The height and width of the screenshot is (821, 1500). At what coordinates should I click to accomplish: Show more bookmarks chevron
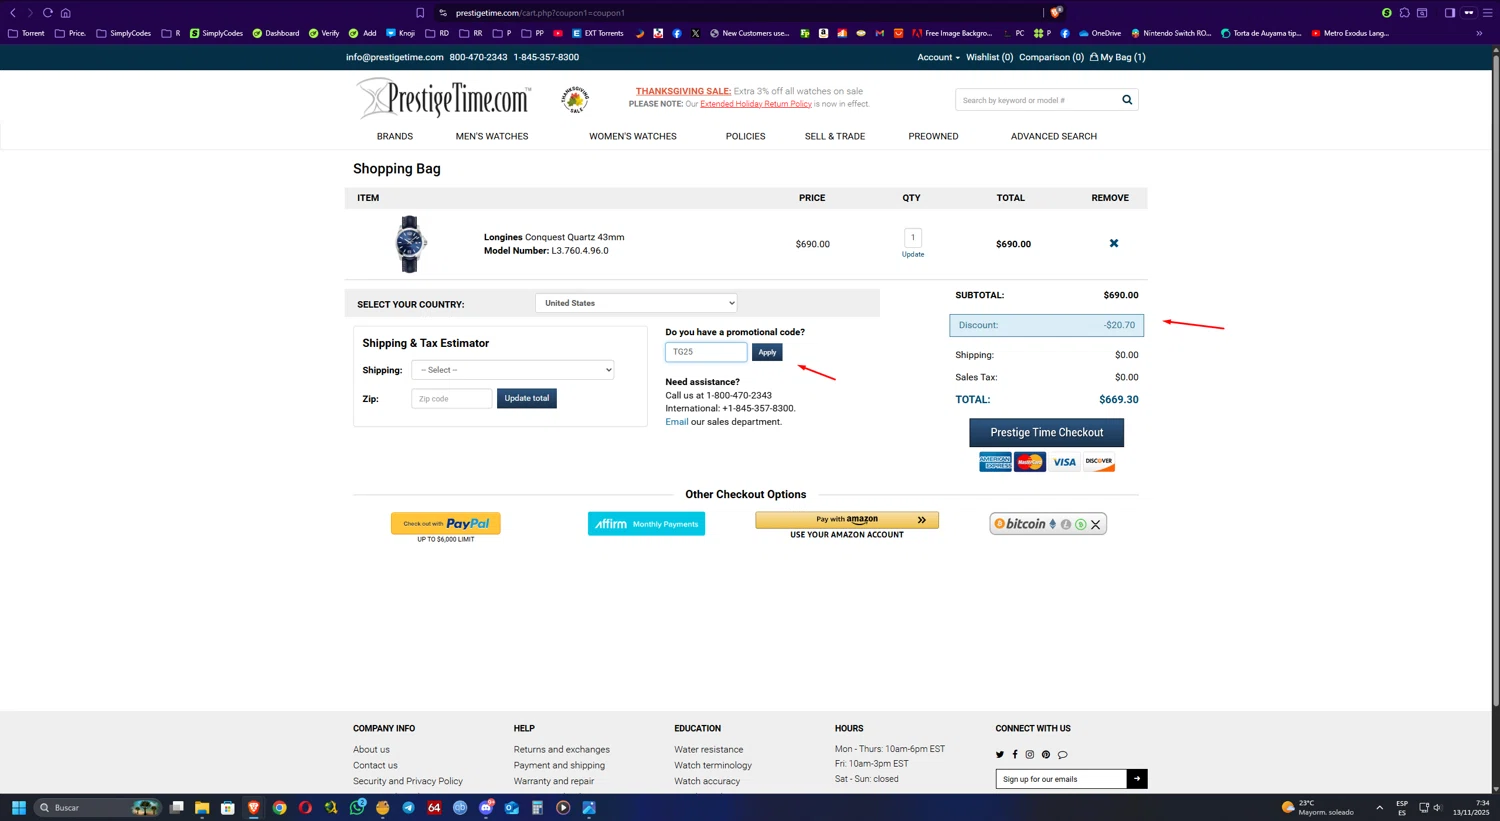1479,33
